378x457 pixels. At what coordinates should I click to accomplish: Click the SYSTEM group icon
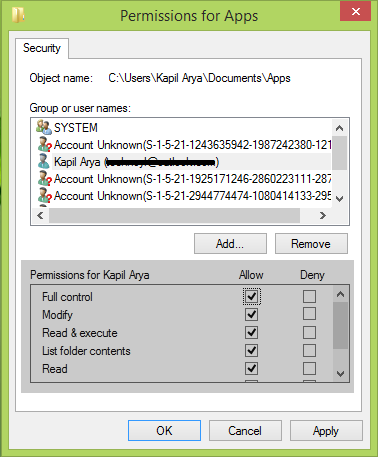[43, 127]
